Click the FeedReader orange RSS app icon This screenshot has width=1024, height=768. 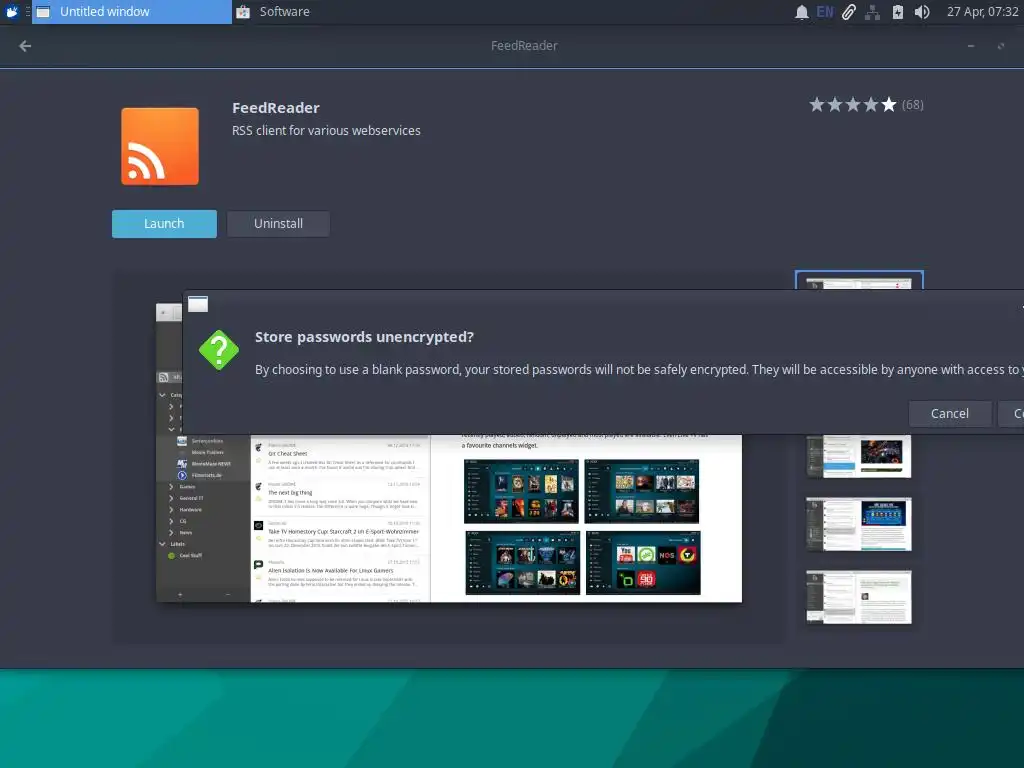tap(160, 146)
